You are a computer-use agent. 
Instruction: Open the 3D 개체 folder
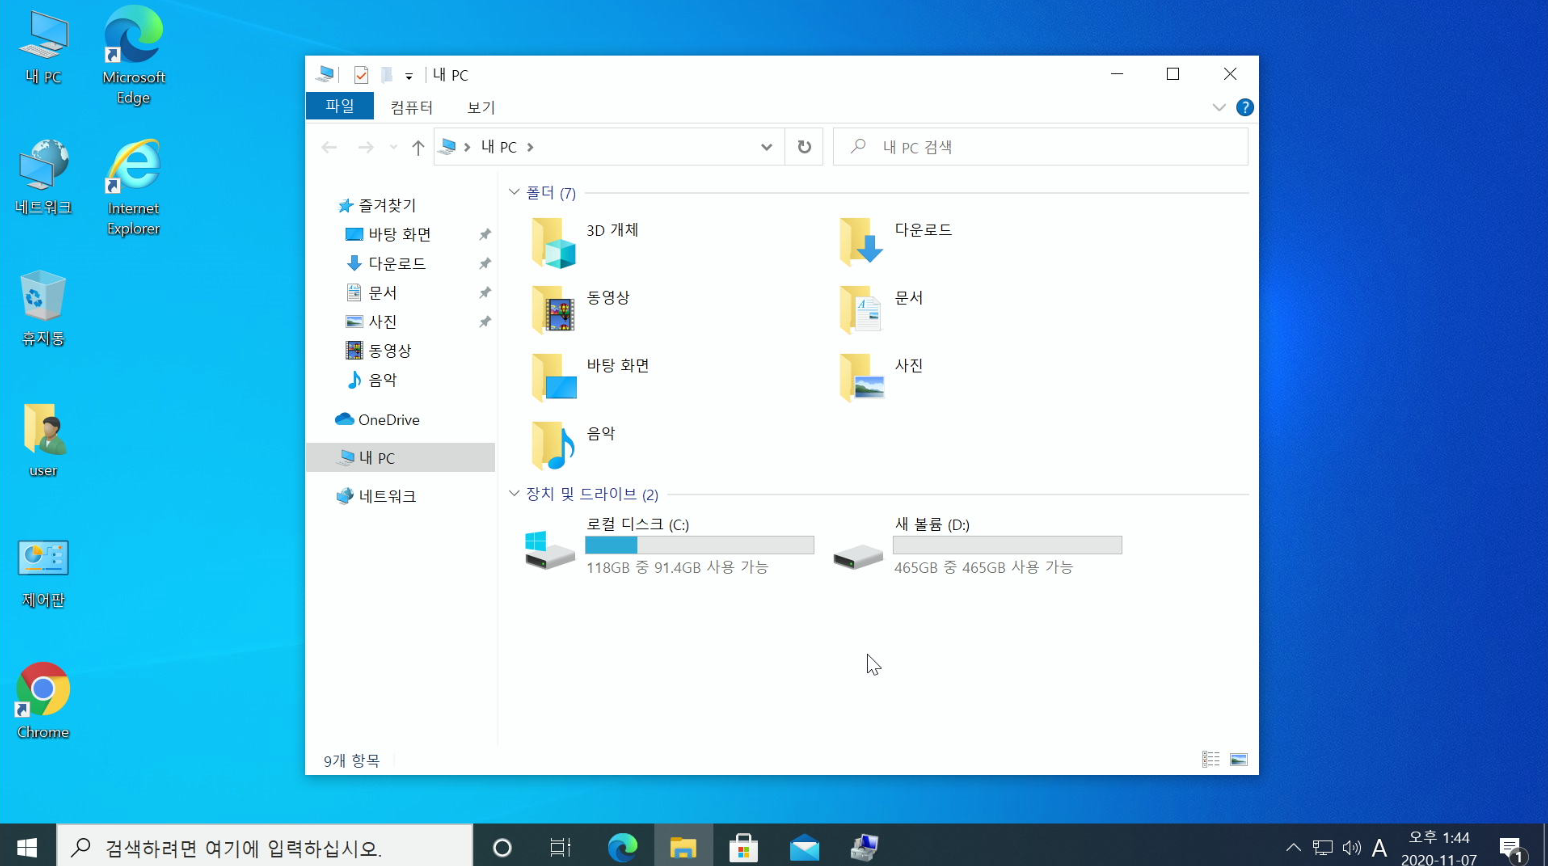point(585,242)
